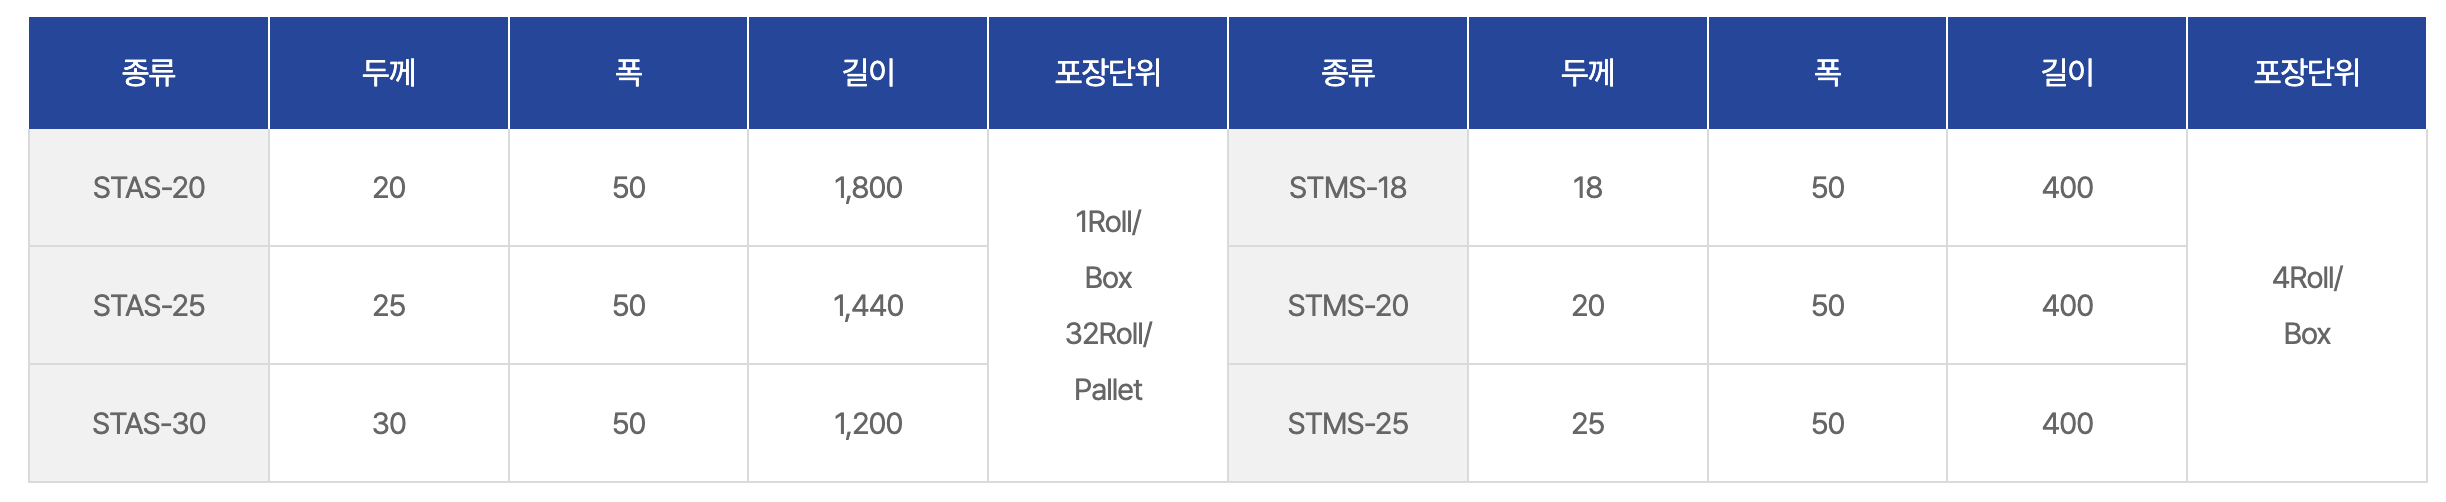Click the 포장단위 header above 4Roll/Box
Viewport: 2446px width, 502px height.
point(2306,73)
